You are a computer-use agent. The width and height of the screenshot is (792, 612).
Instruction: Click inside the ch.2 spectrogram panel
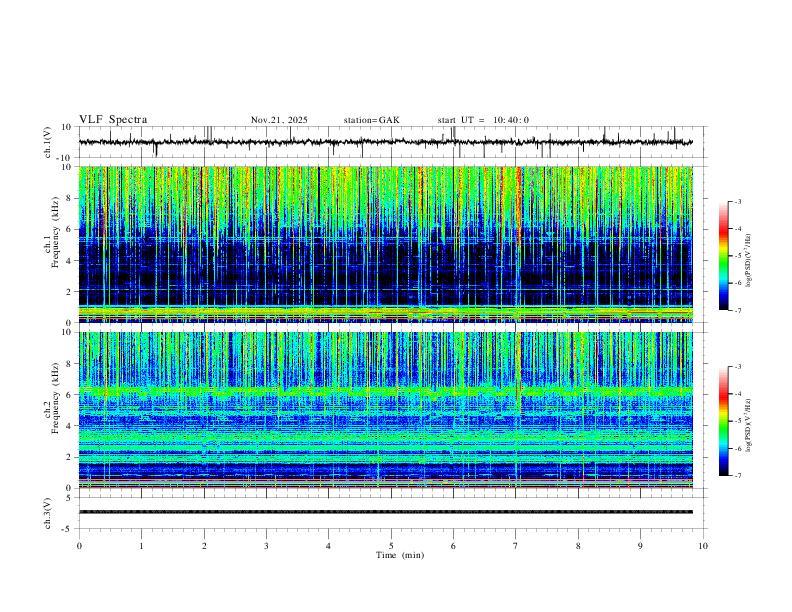click(386, 410)
